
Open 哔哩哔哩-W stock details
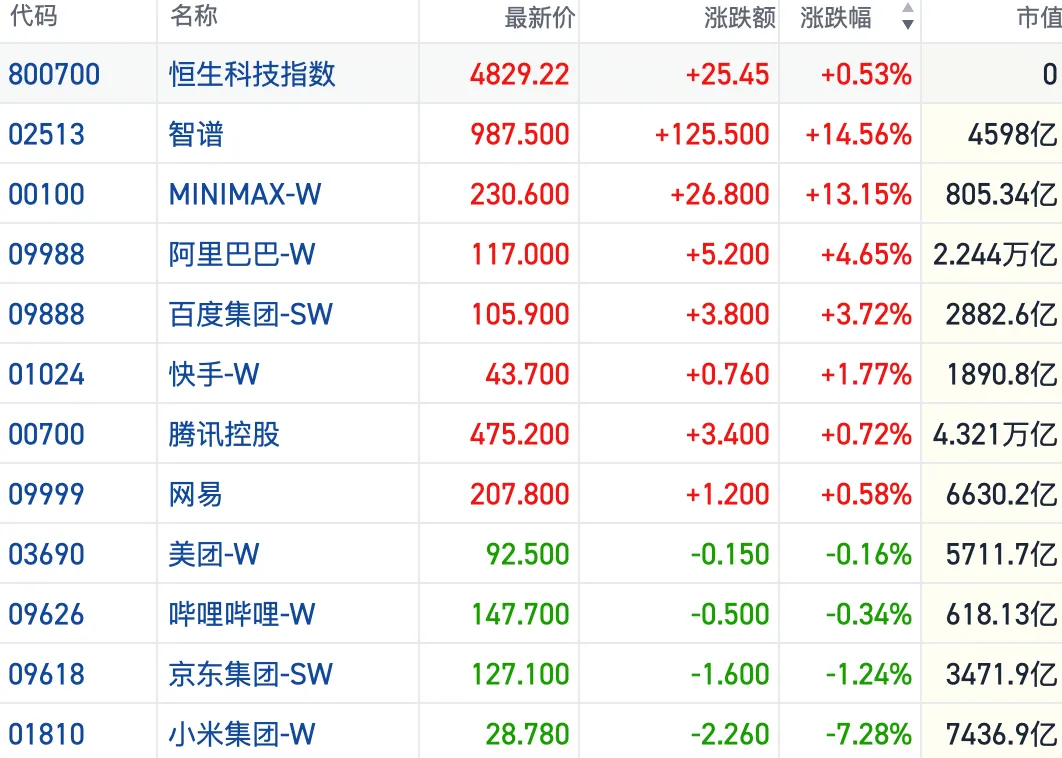coord(242,614)
